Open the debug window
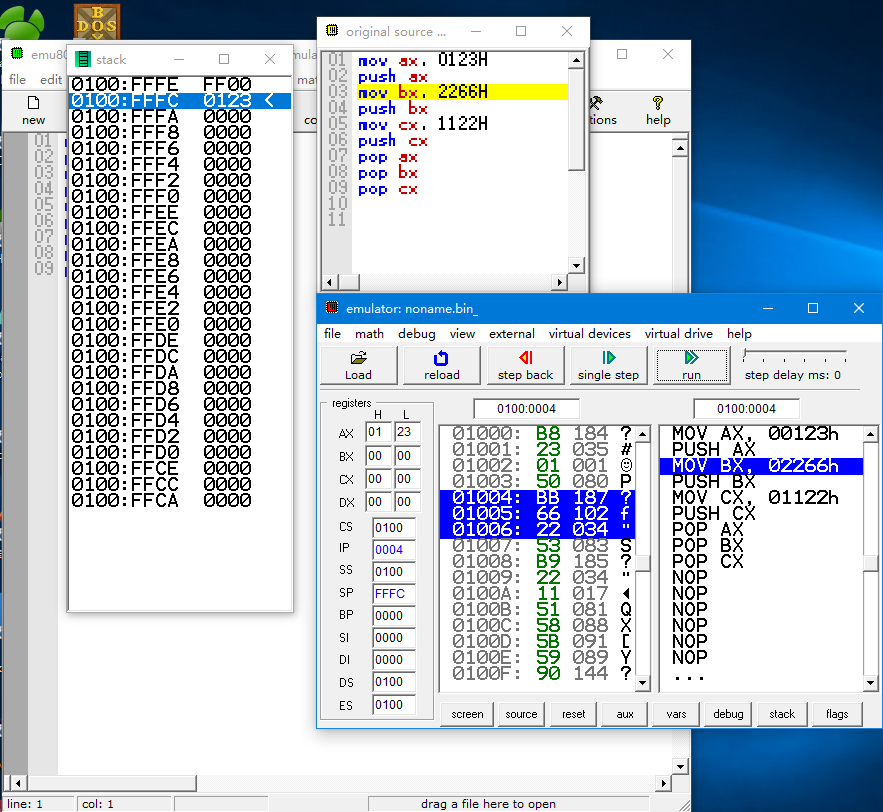 tap(727, 714)
